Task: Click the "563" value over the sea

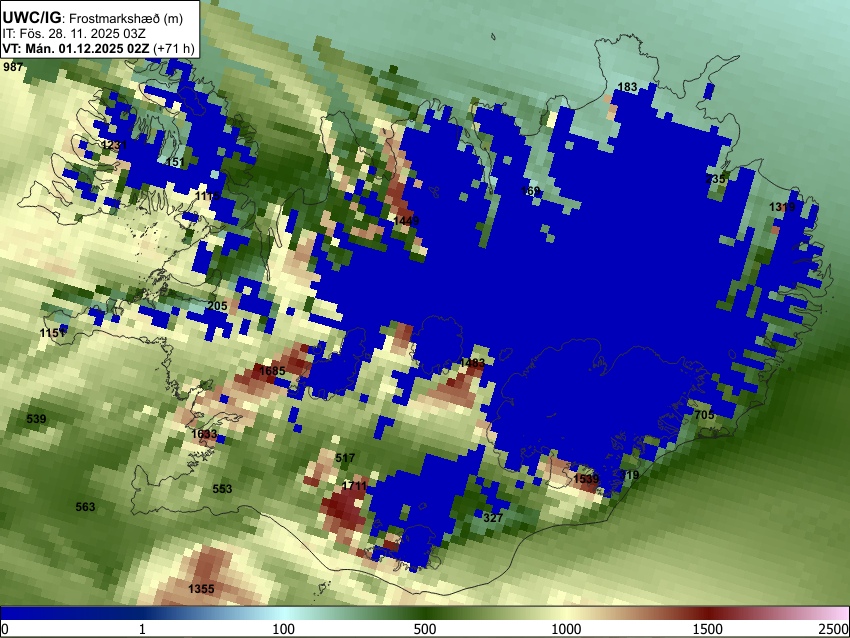Action: point(85,507)
